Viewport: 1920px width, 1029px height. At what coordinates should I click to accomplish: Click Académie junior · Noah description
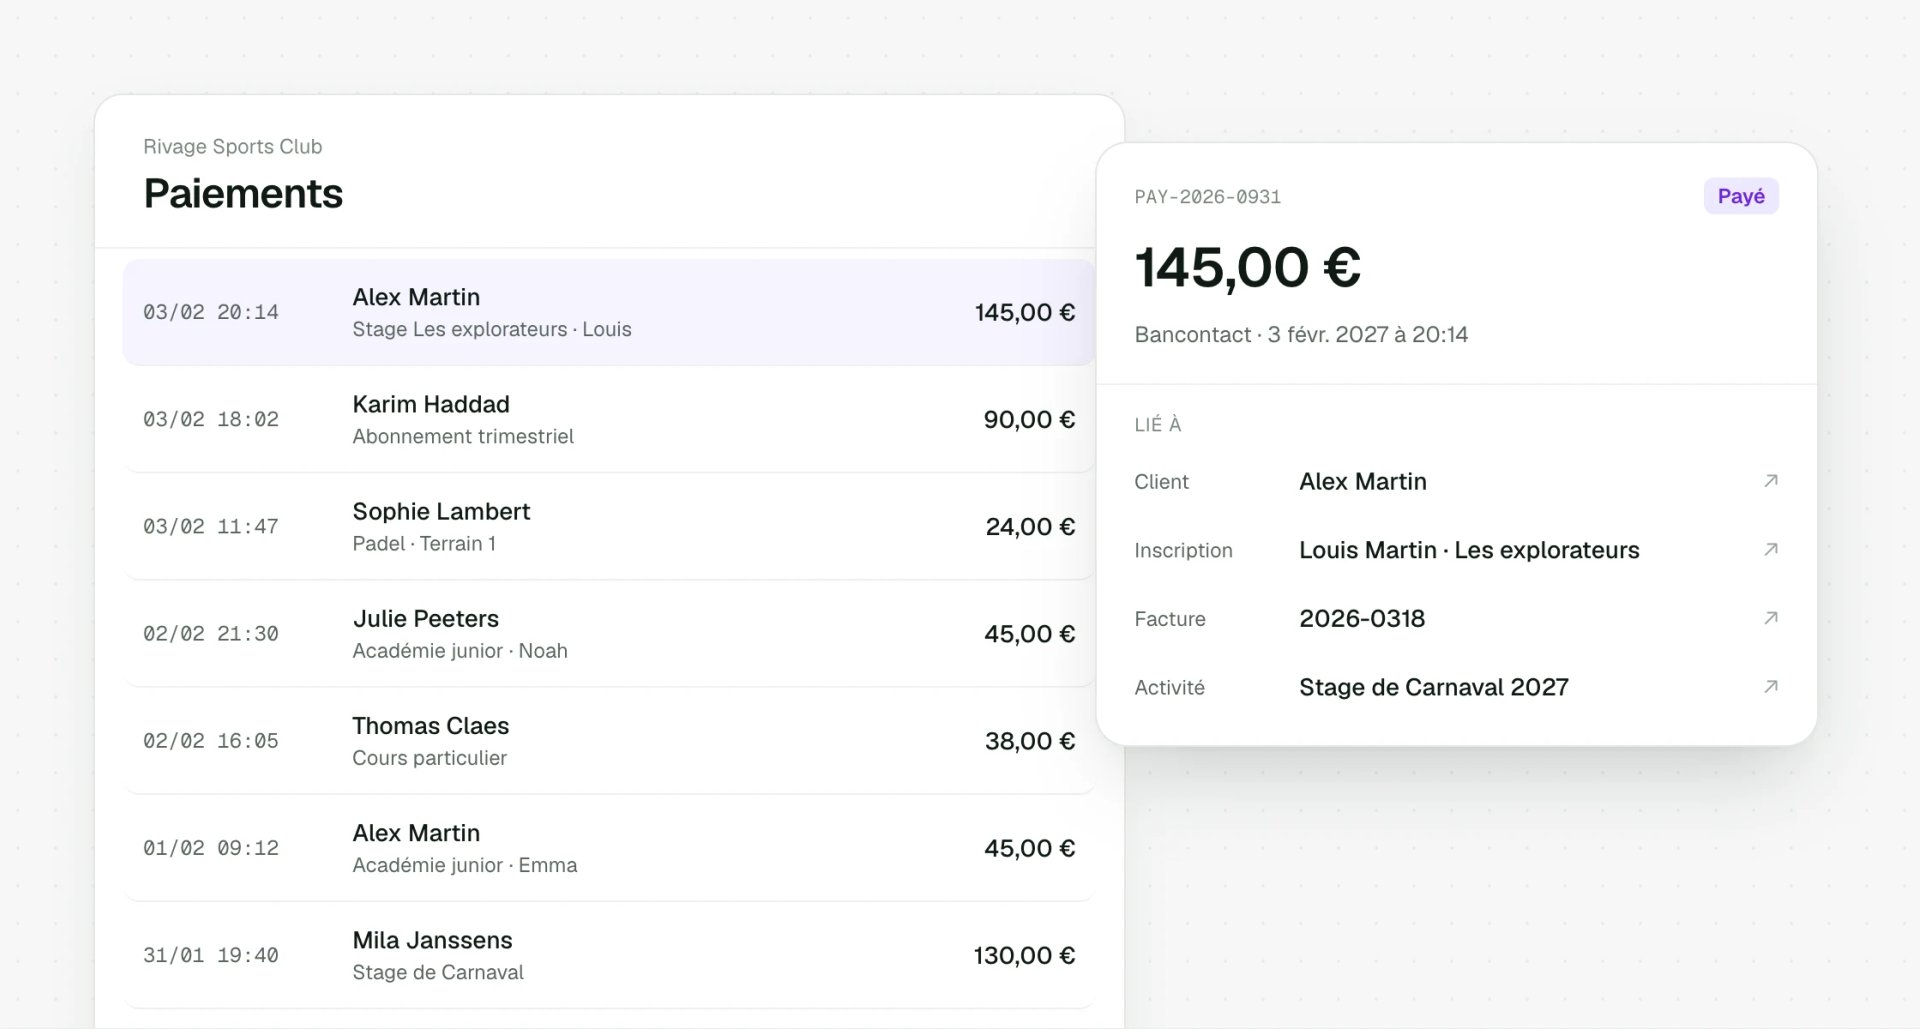click(460, 651)
